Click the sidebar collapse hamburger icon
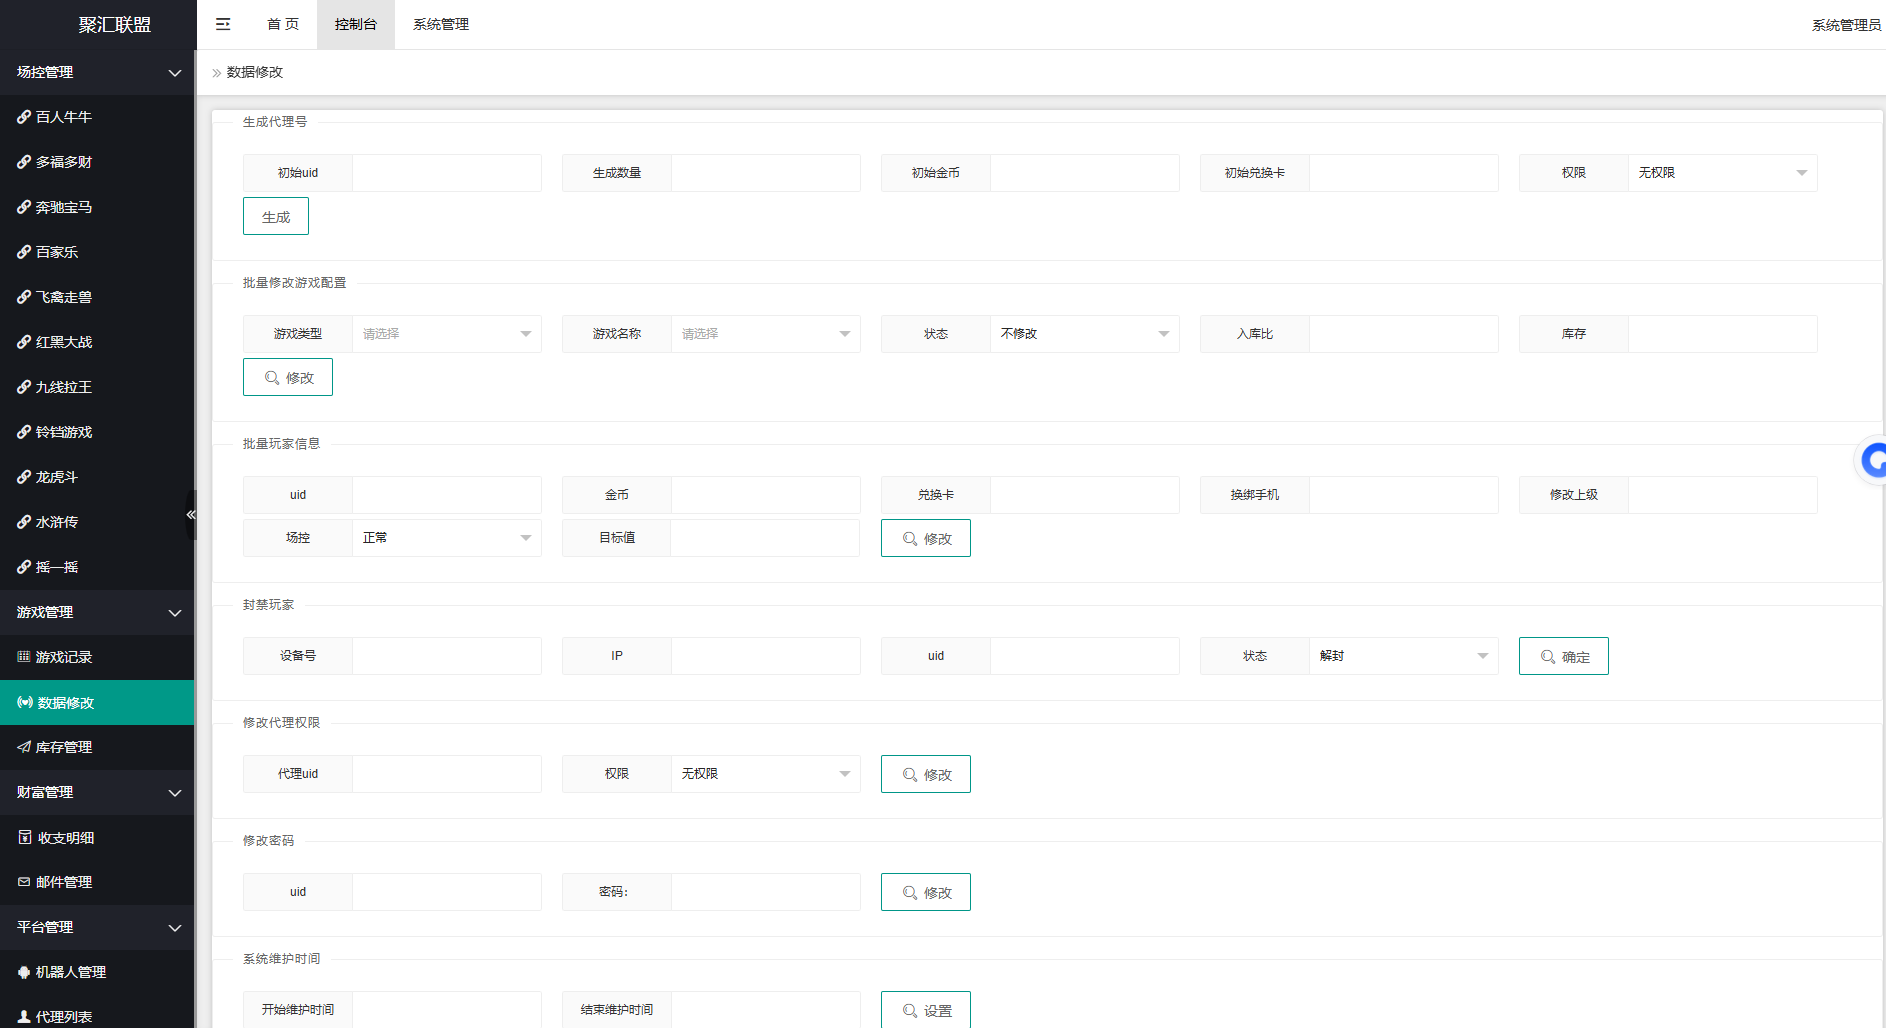The image size is (1886, 1028). pos(223,24)
